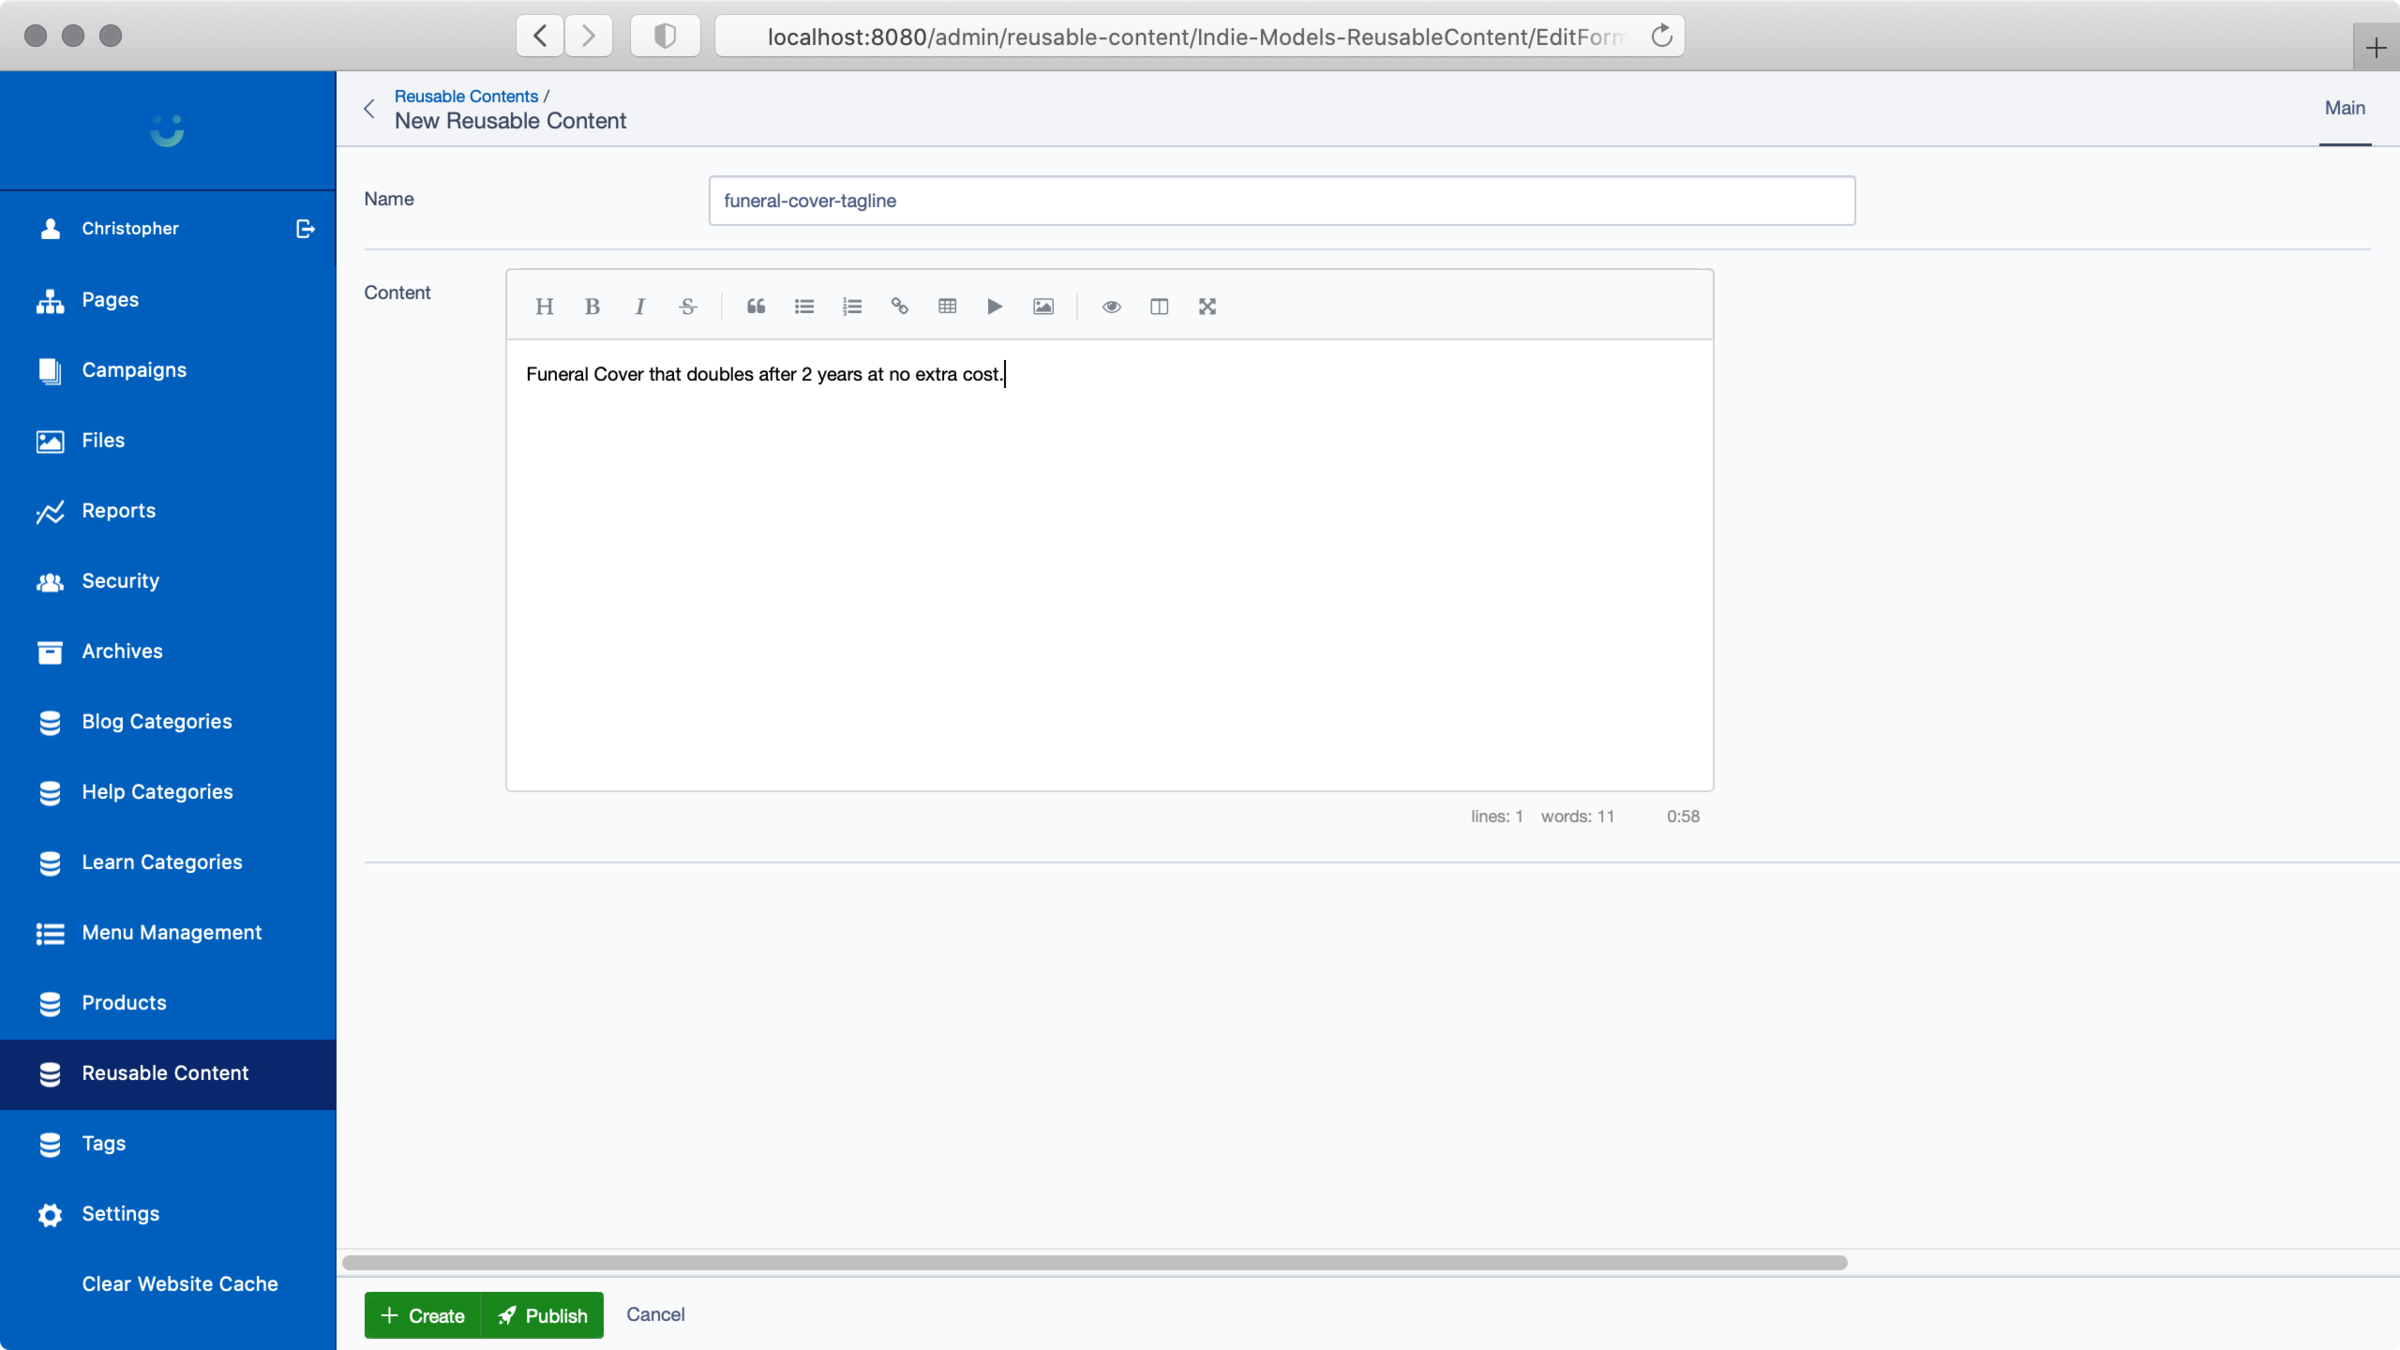Click the Heading icon in editor toolbar
Screen dimensions: 2400x1350
tap(544, 306)
